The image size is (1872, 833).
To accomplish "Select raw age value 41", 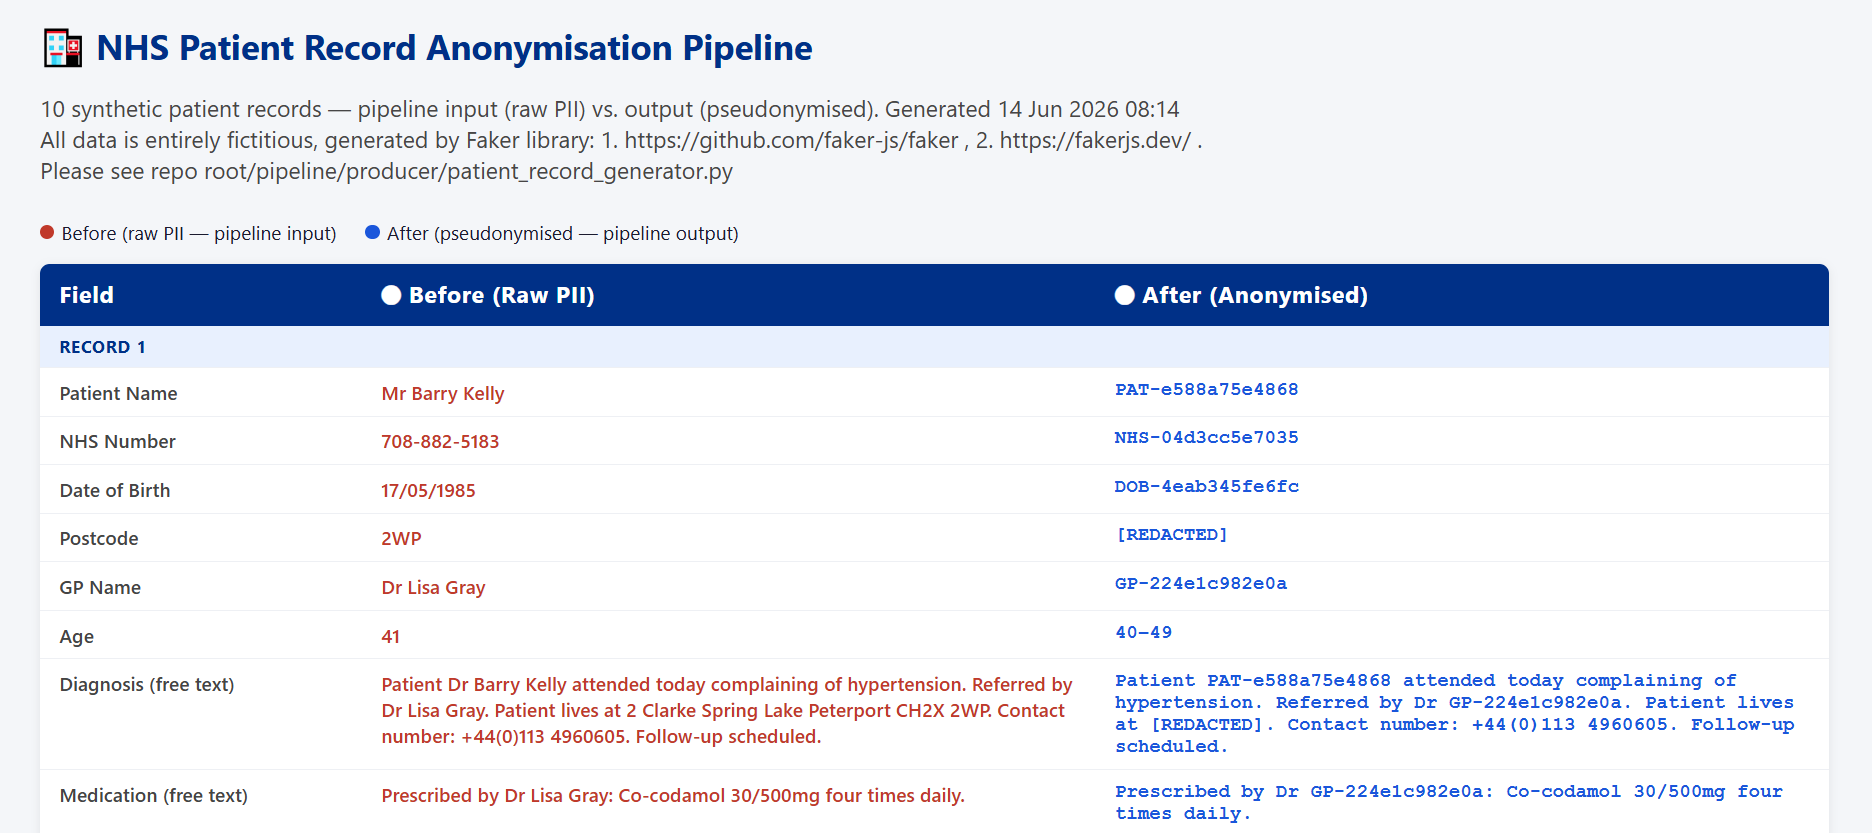I will pos(391,636).
